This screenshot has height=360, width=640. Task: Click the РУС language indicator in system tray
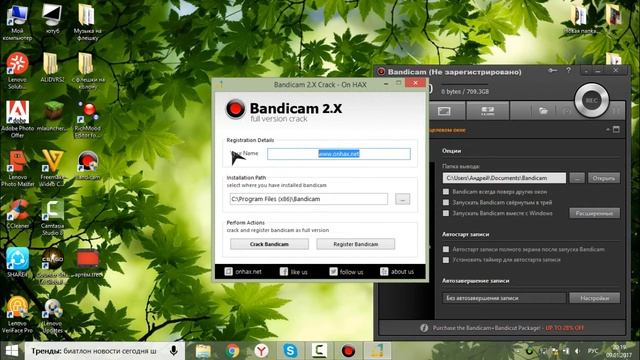593,351
